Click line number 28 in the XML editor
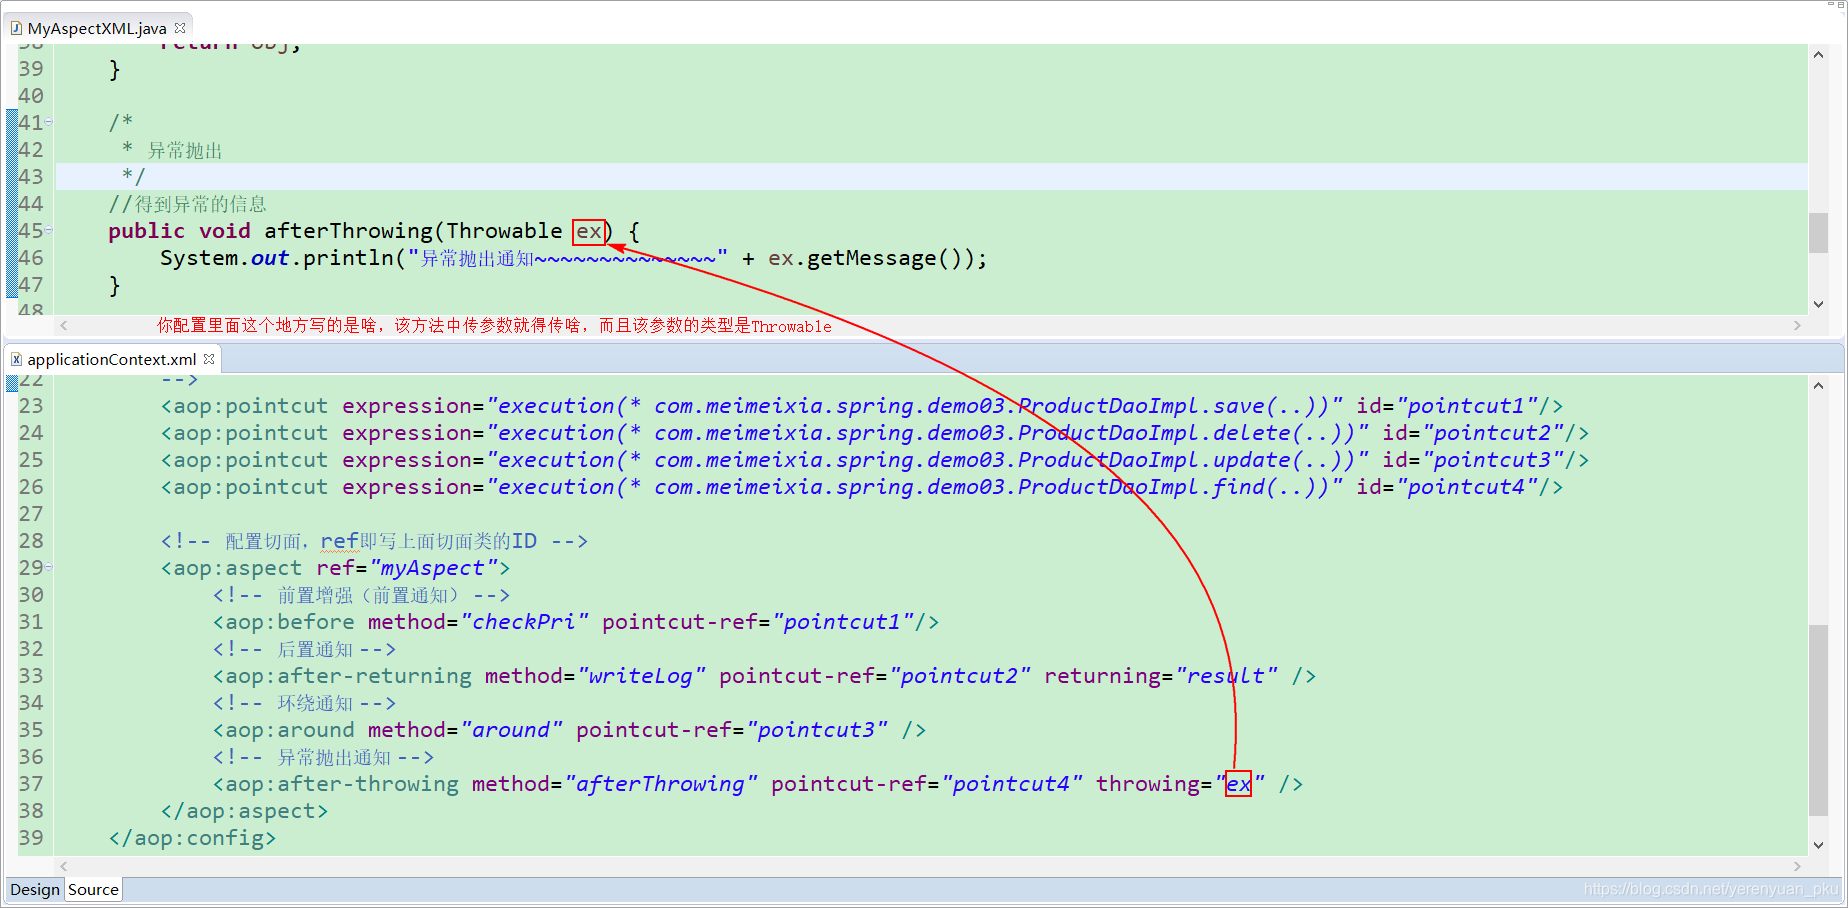This screenshot has height=908, width=1848. point(31,541)
